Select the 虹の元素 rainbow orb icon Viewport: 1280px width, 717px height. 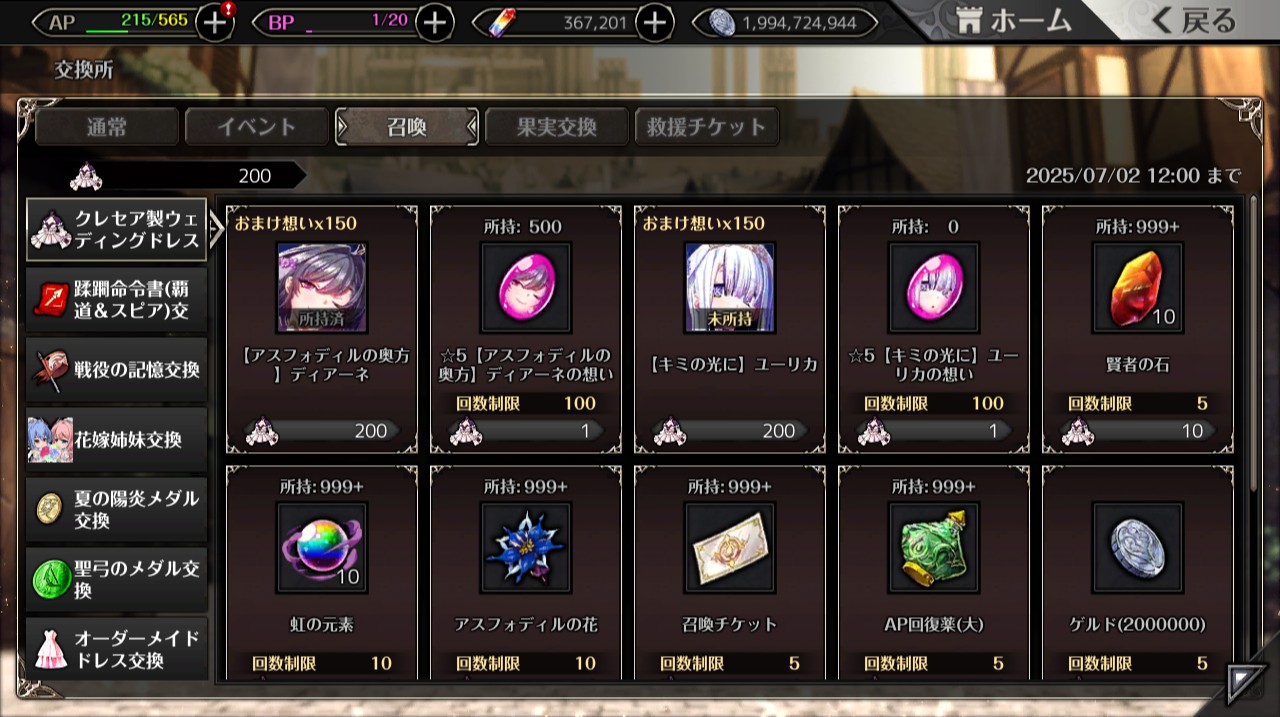322,547
